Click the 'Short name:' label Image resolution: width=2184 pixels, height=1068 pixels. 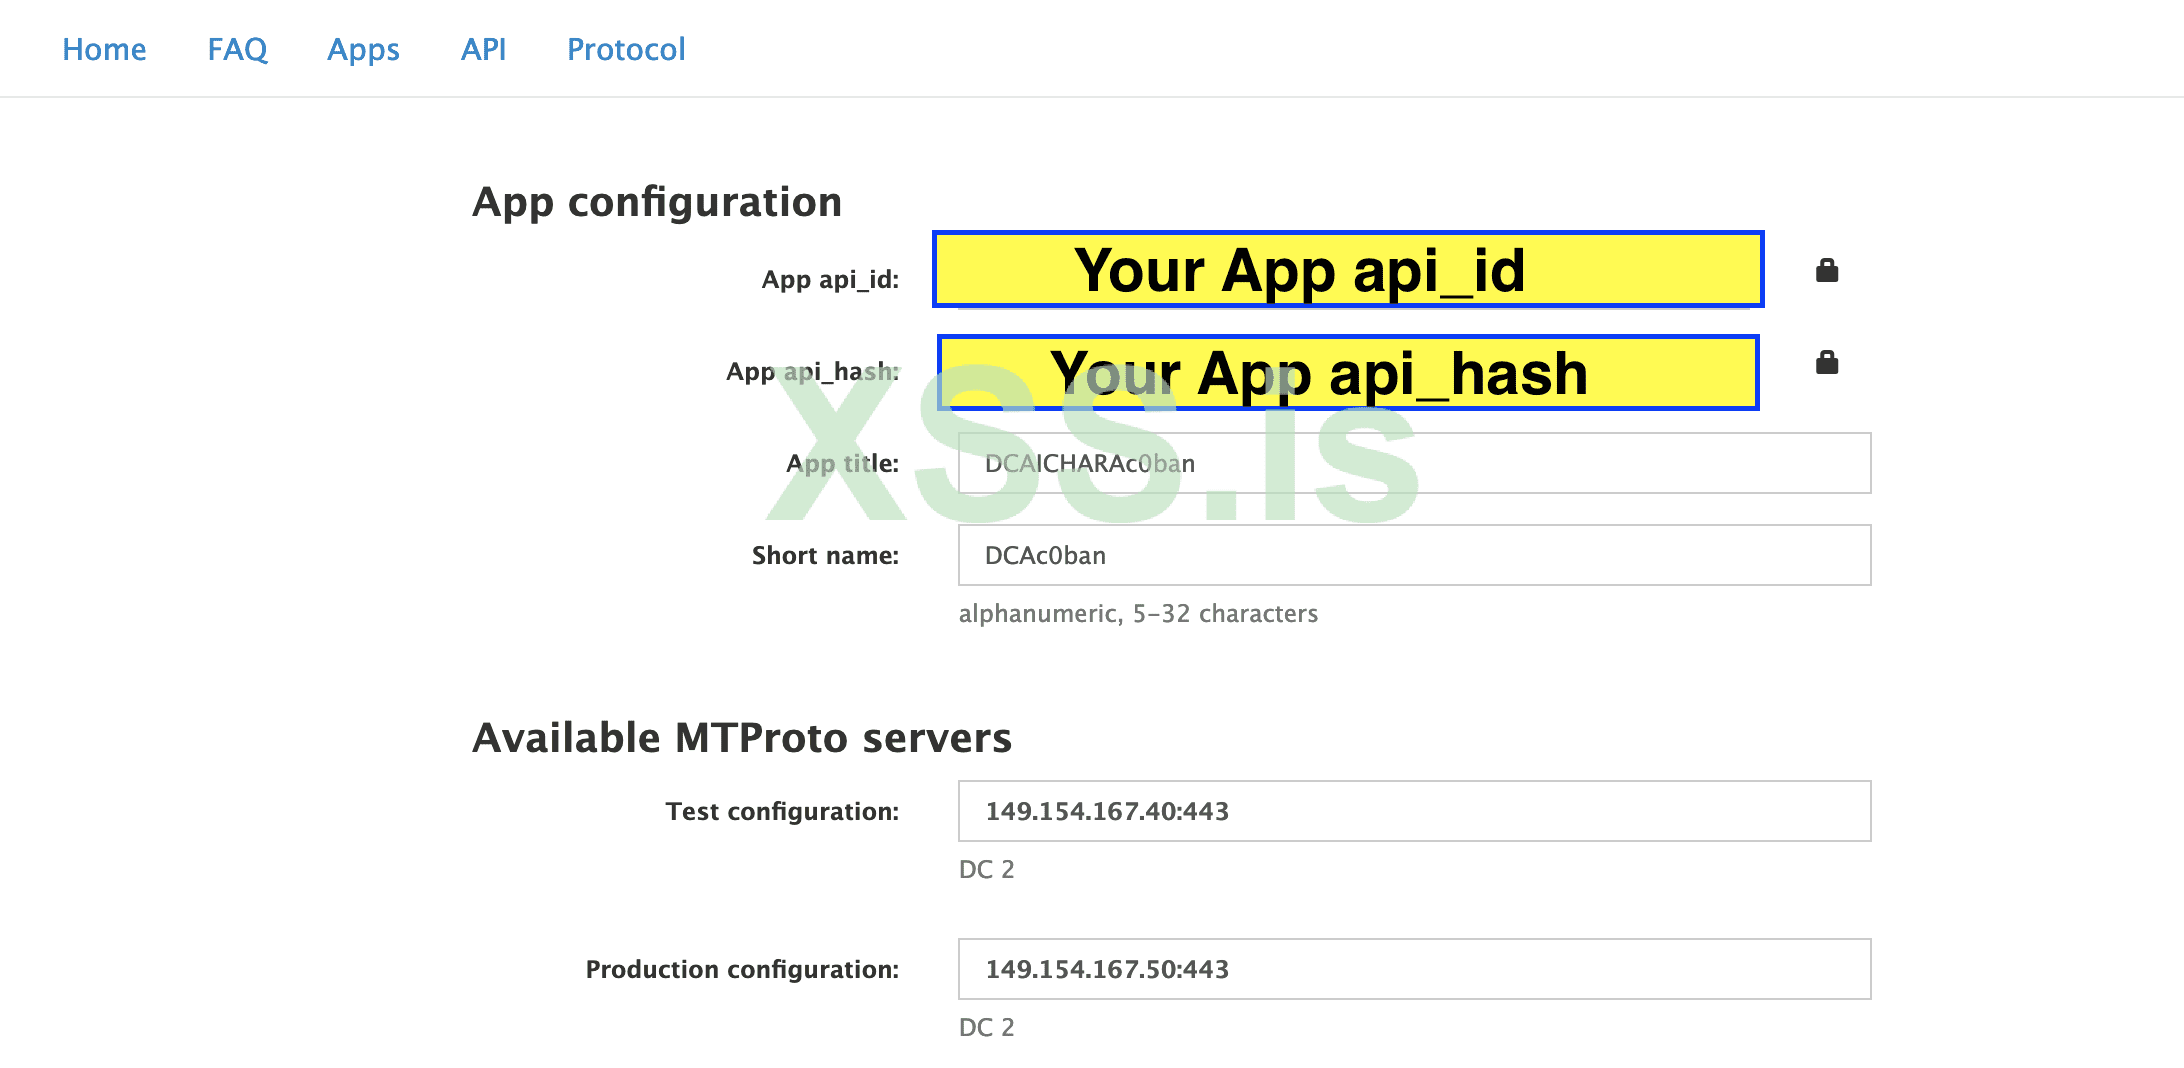tap(825, 556)
